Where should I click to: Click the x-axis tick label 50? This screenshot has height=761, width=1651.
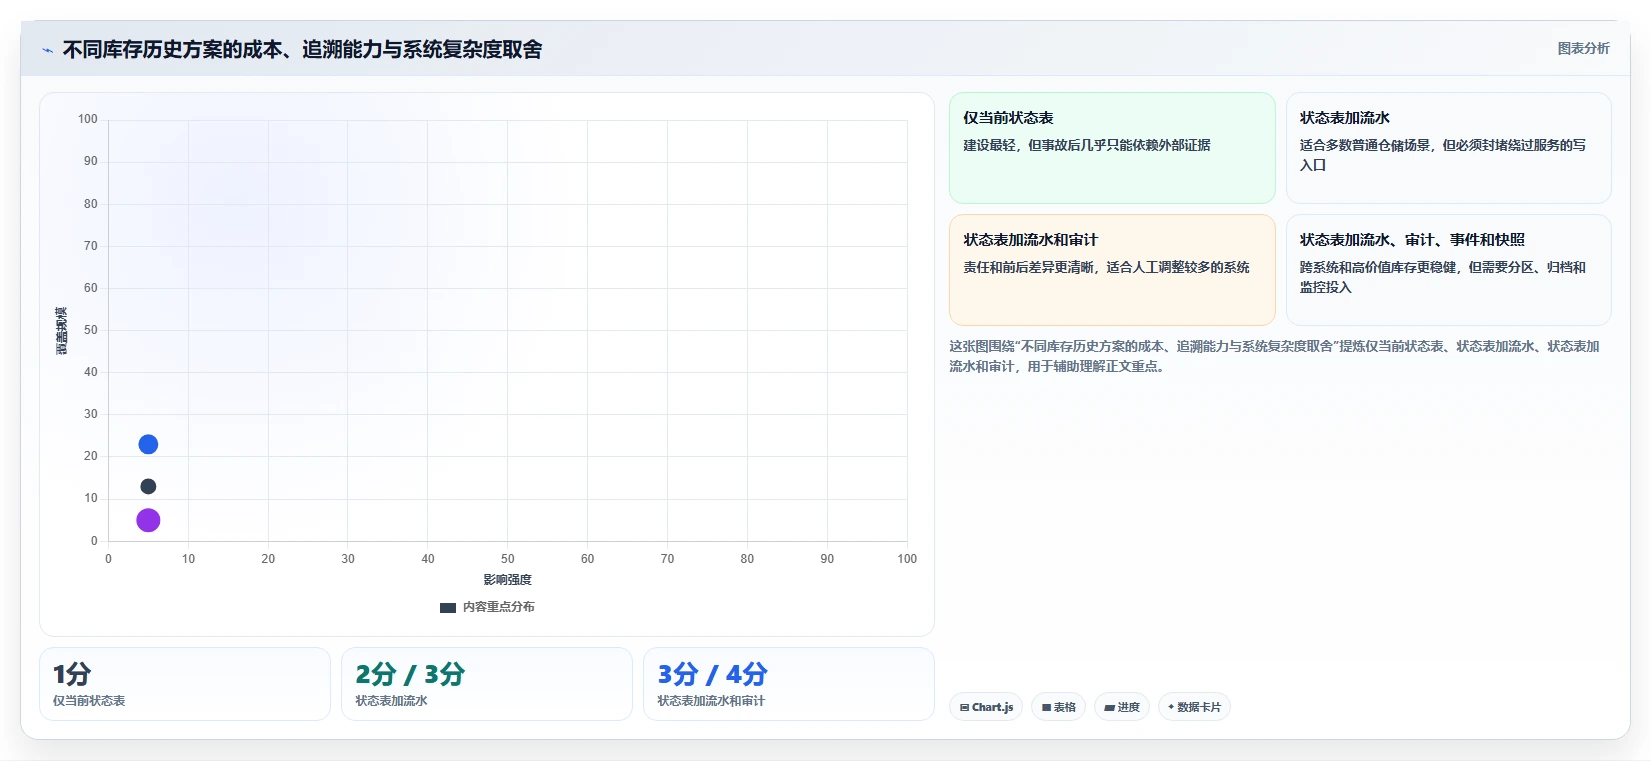[507, 559]
